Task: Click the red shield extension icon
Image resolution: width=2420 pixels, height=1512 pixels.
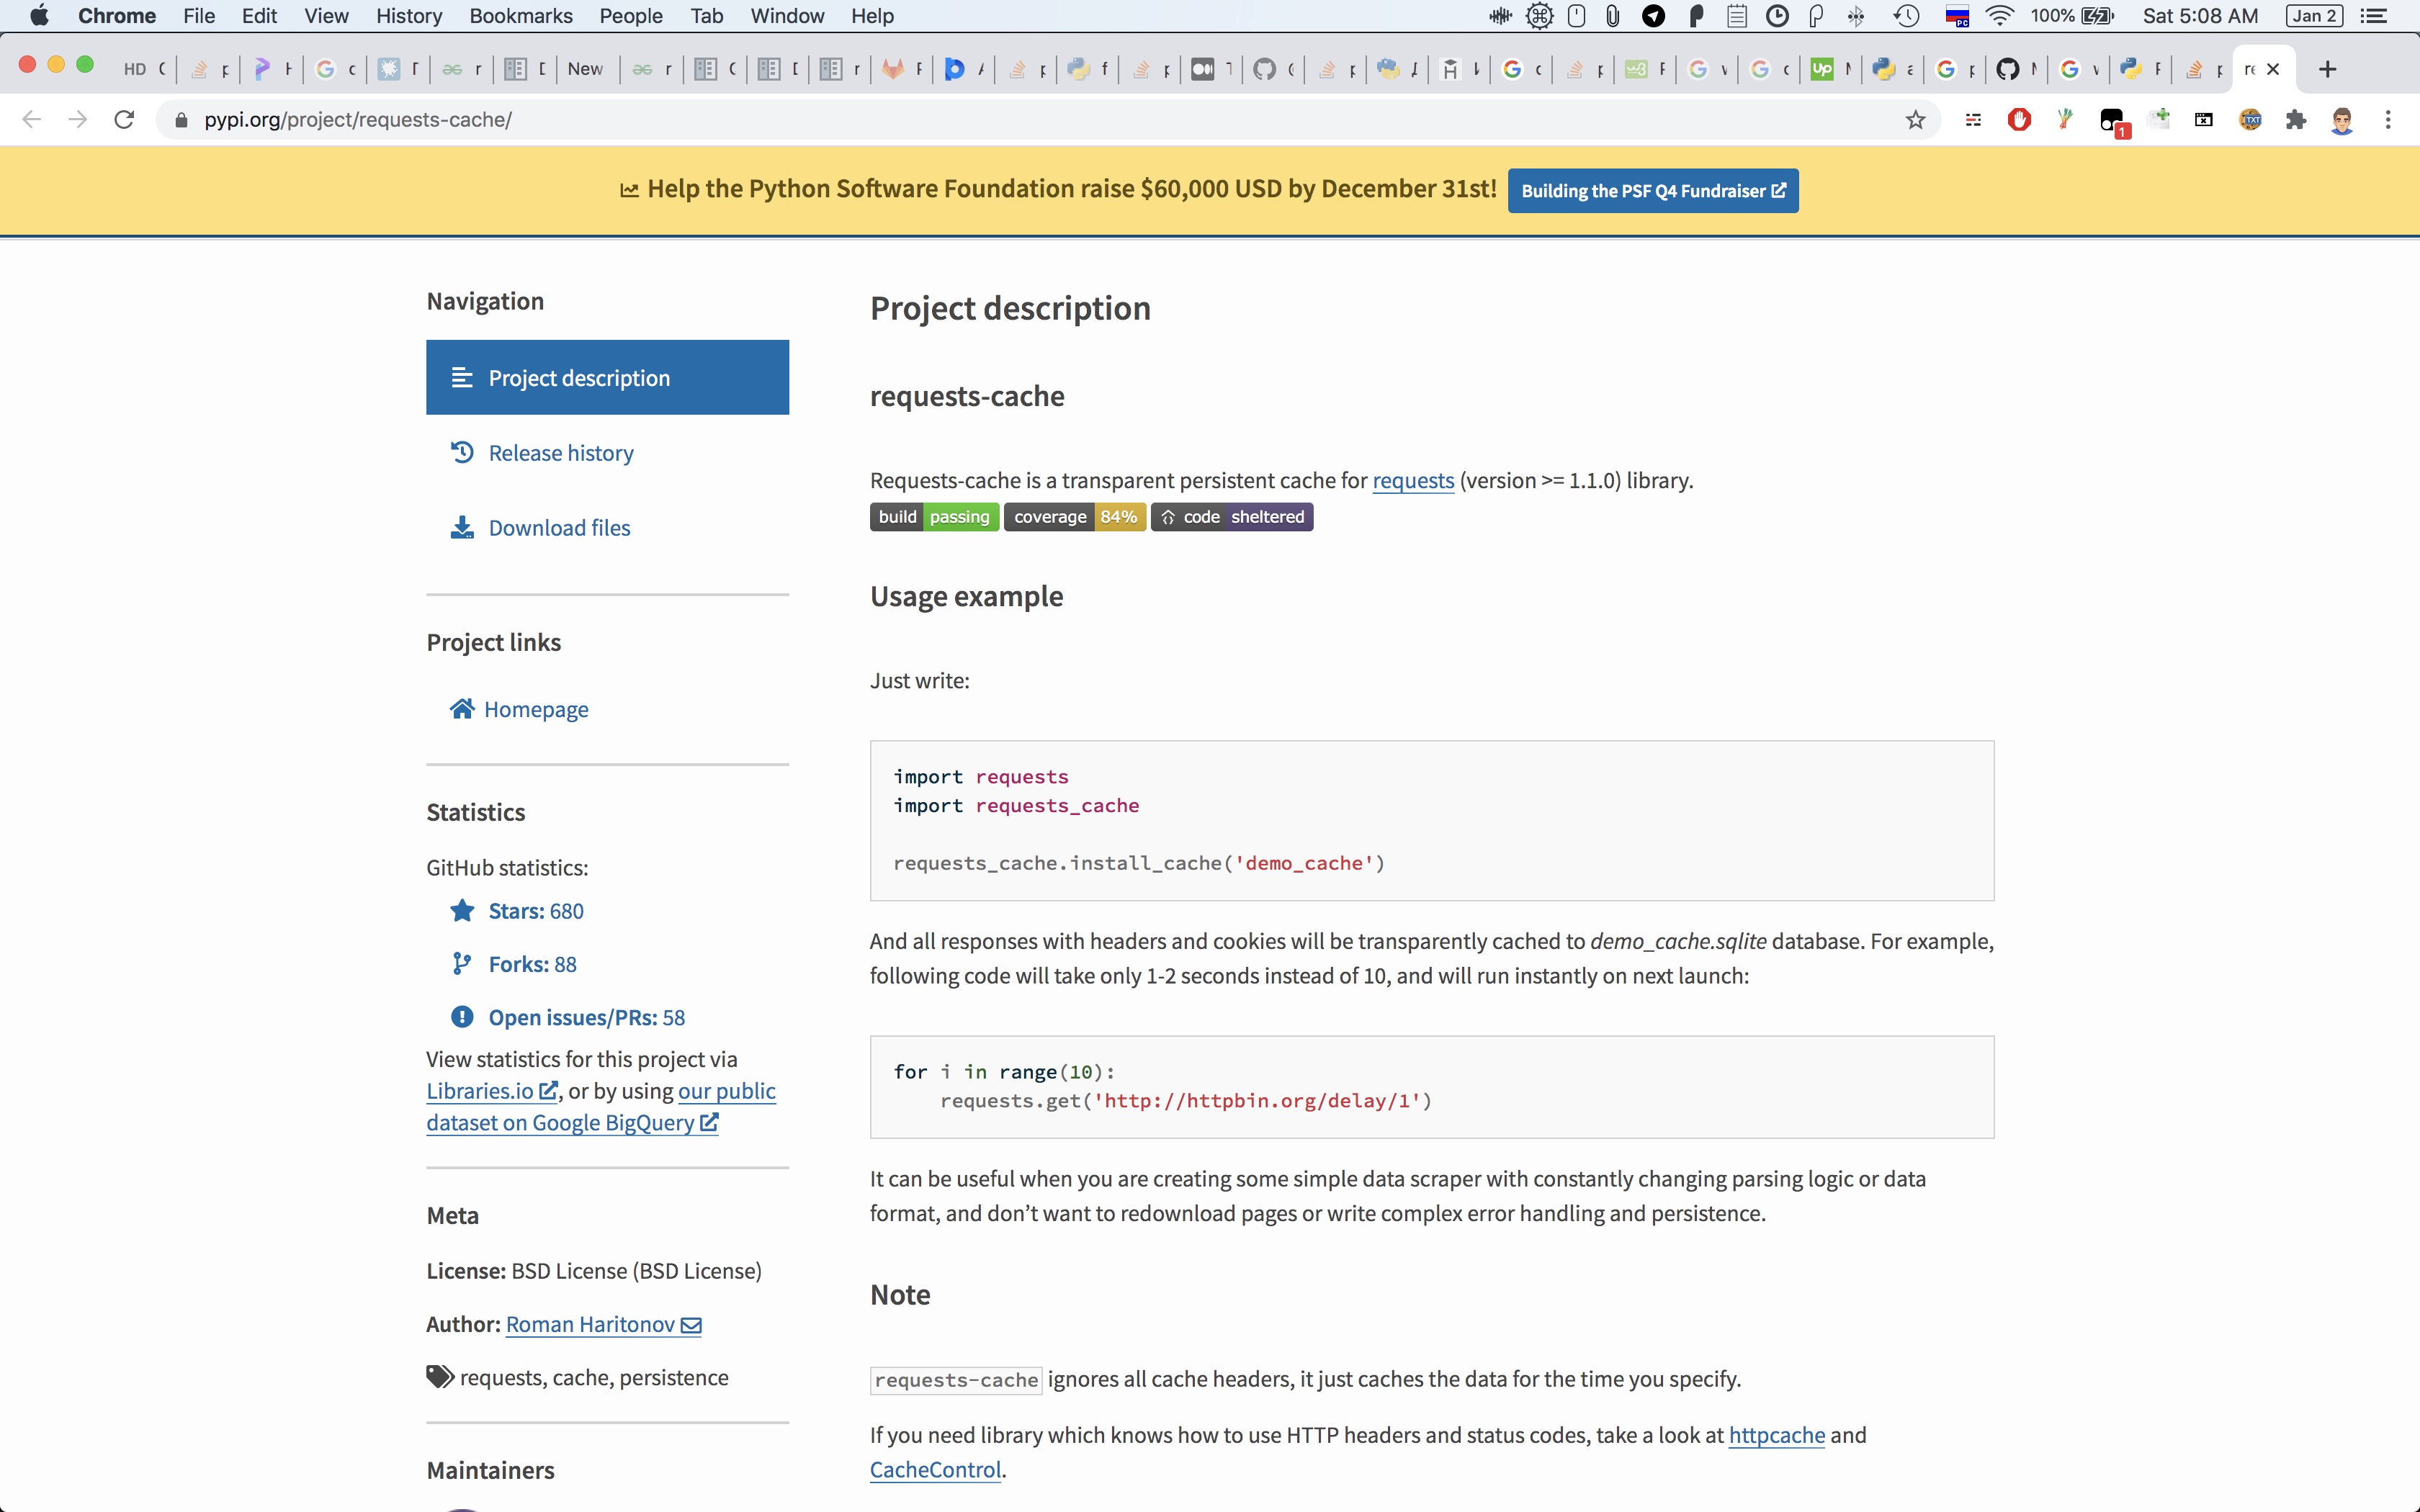Action: [2019, 120]
